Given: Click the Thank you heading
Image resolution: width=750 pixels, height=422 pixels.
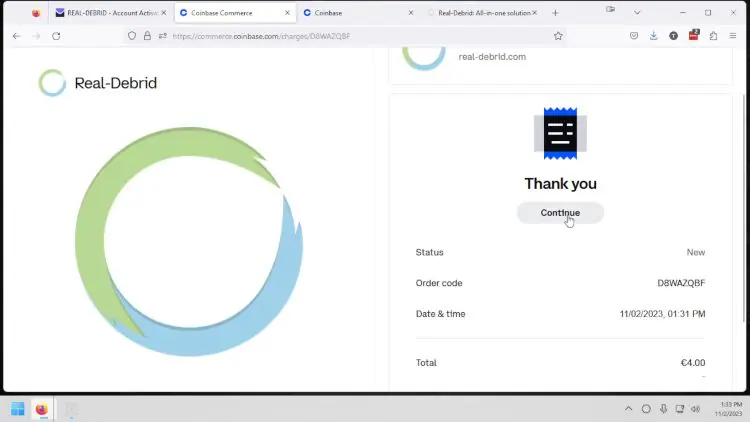Looking at the screenshot, I should coord(560,184).
